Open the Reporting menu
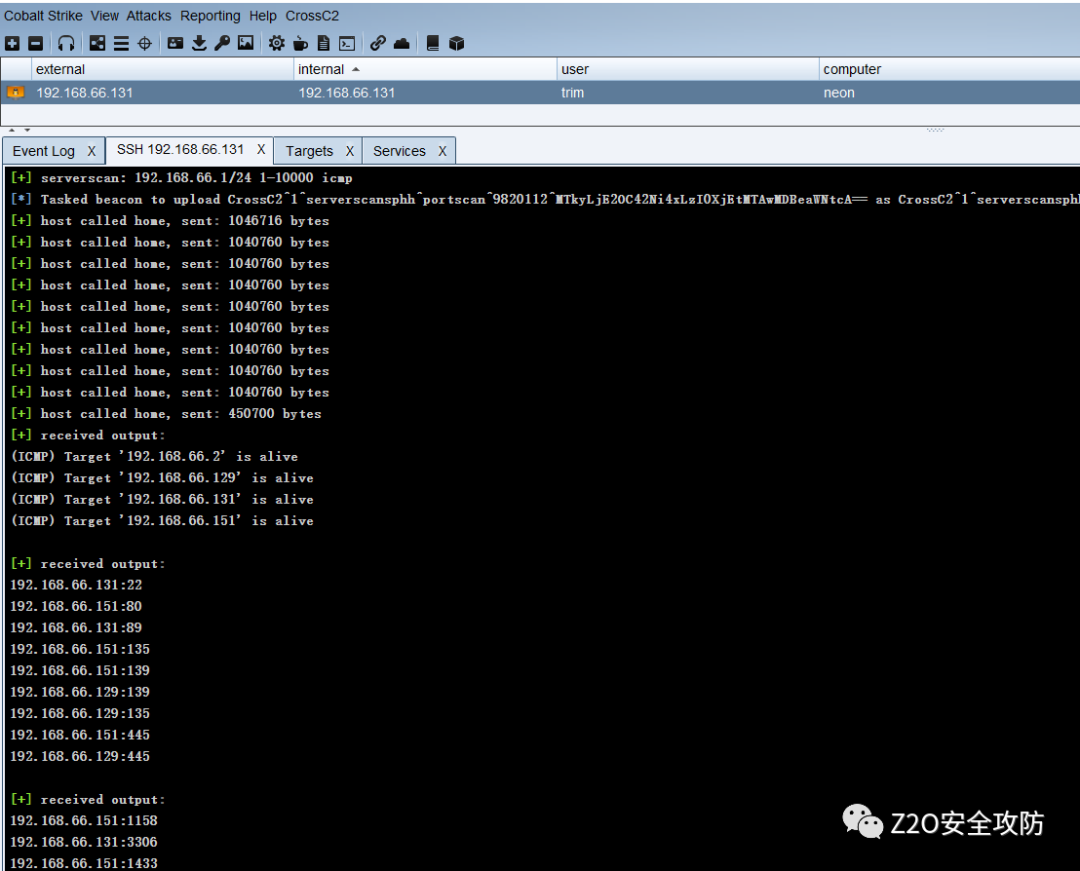The image size is (1080, 871). pyautogui.click(x=210, y=16)
